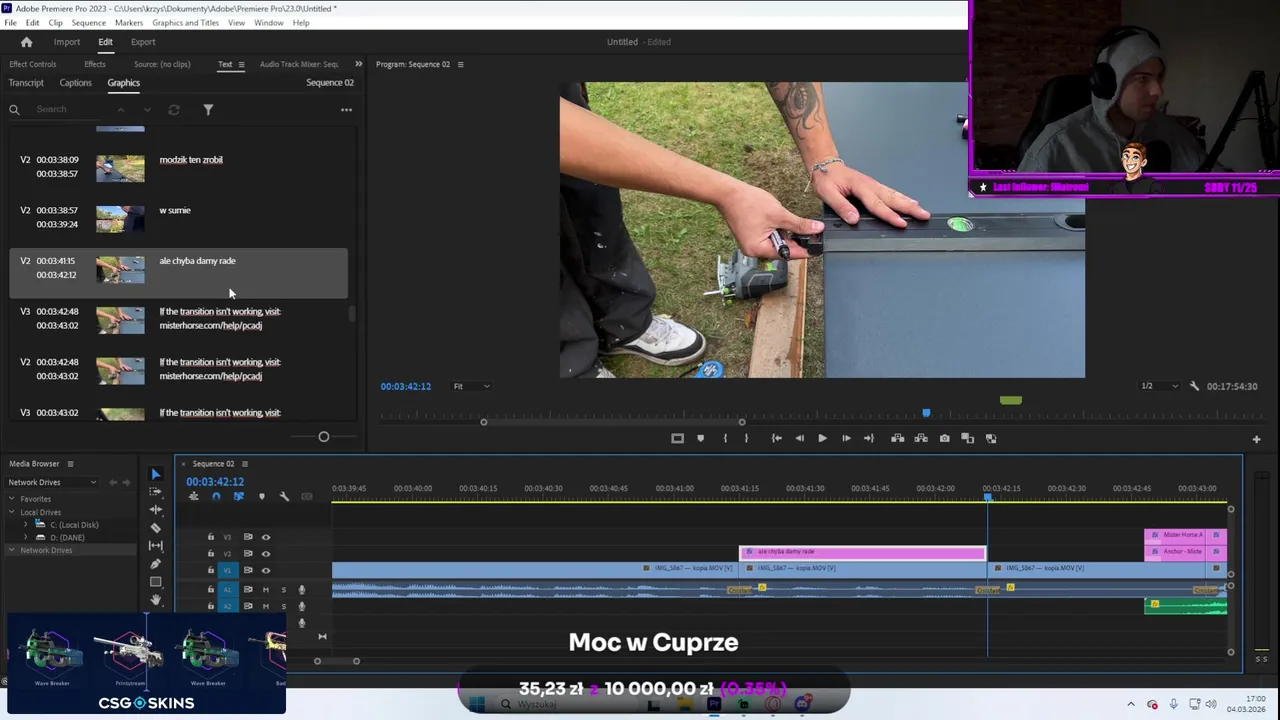Toggle snap magnet in timeline

(216, 497)
